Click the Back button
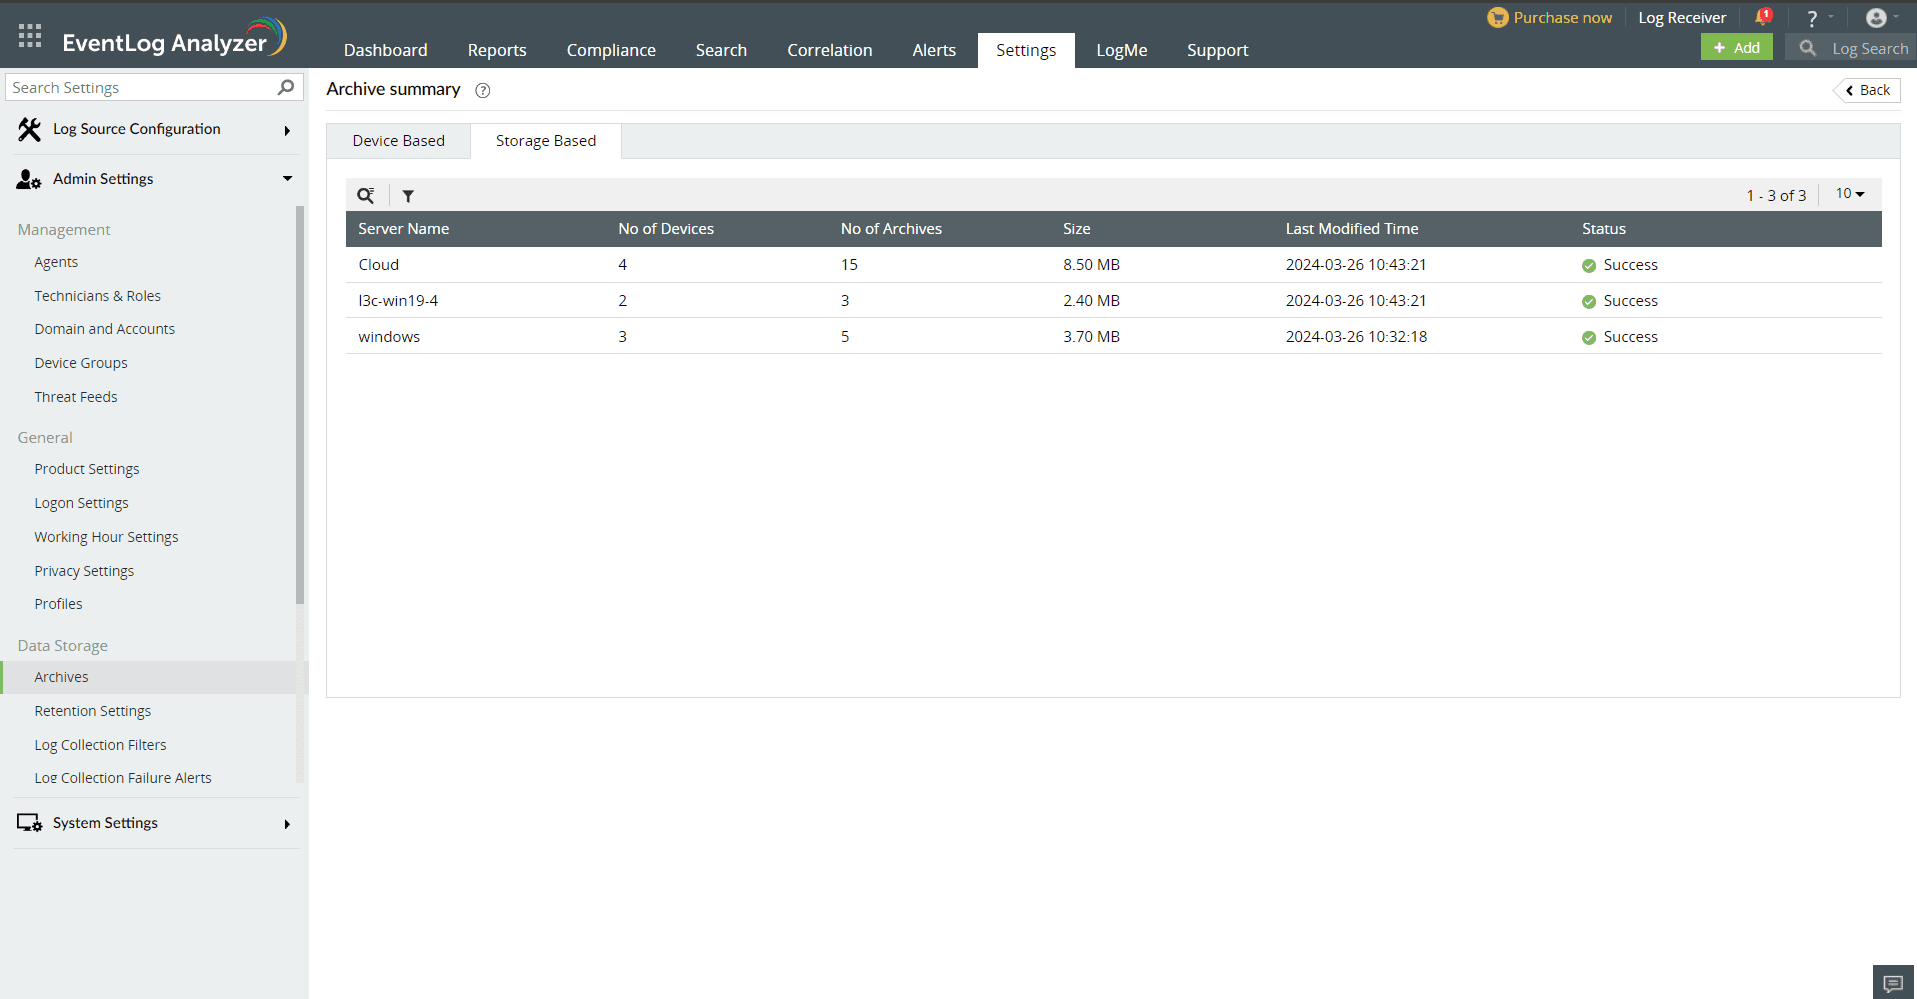This screenshot has height=999, width=1917. pos(1867,90)
